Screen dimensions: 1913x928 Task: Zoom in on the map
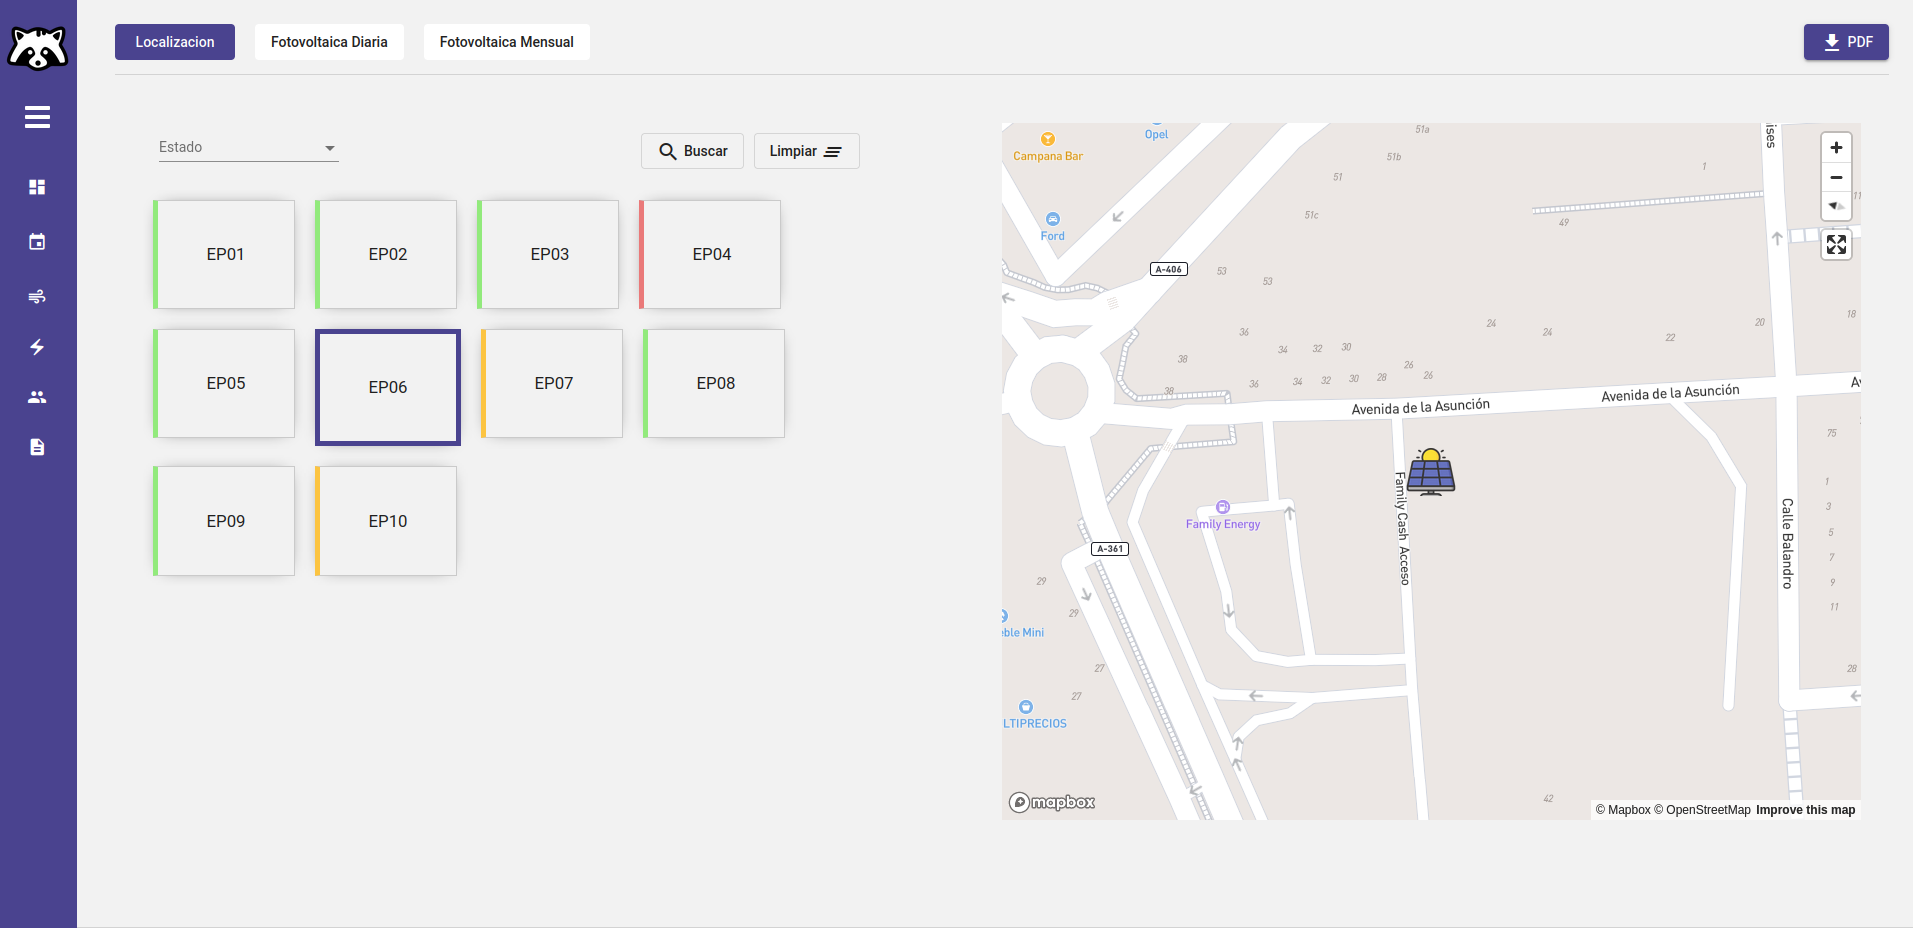(1836, 148)
